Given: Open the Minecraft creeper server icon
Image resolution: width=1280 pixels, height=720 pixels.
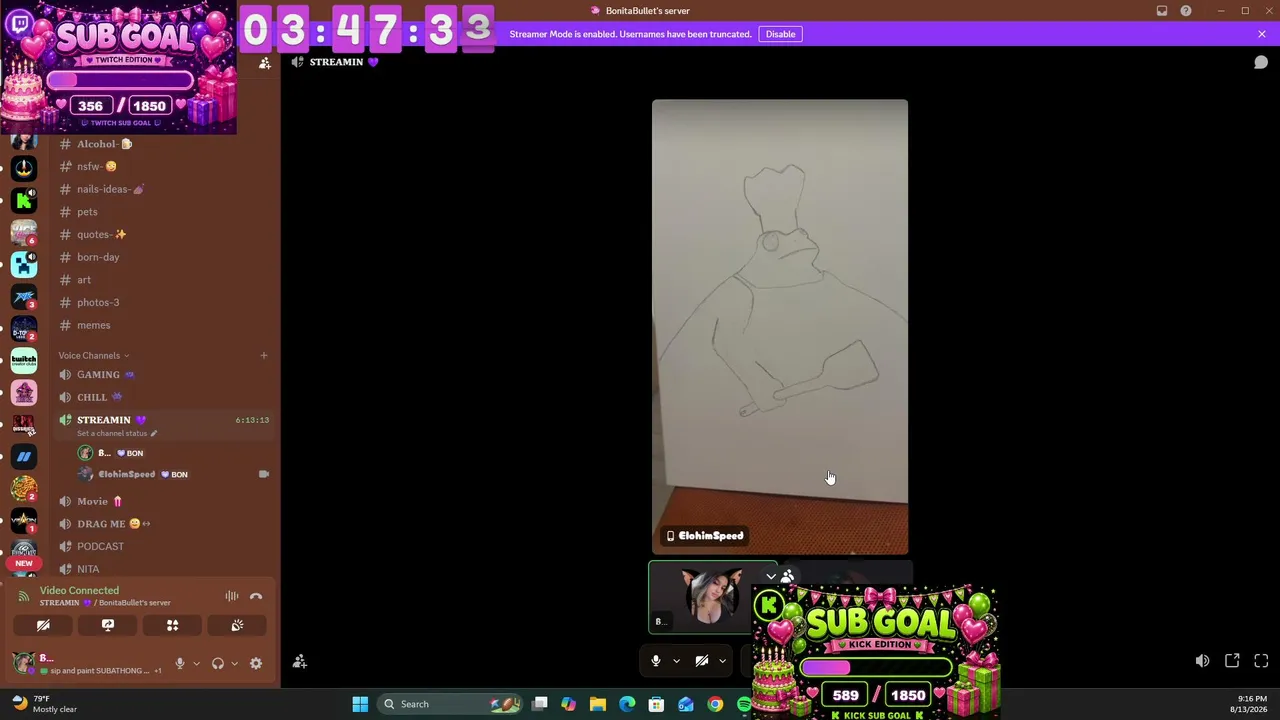Looking at the screenshot, I should click(x=24, y=264).
